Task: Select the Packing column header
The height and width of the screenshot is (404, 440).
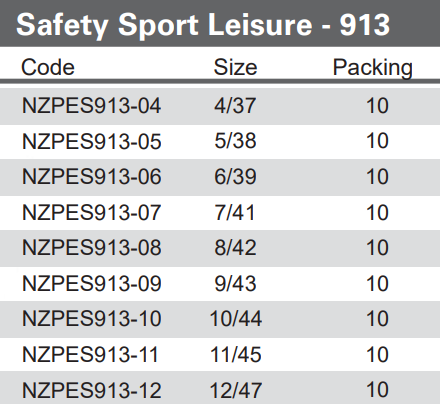Action: coord(373,68)
